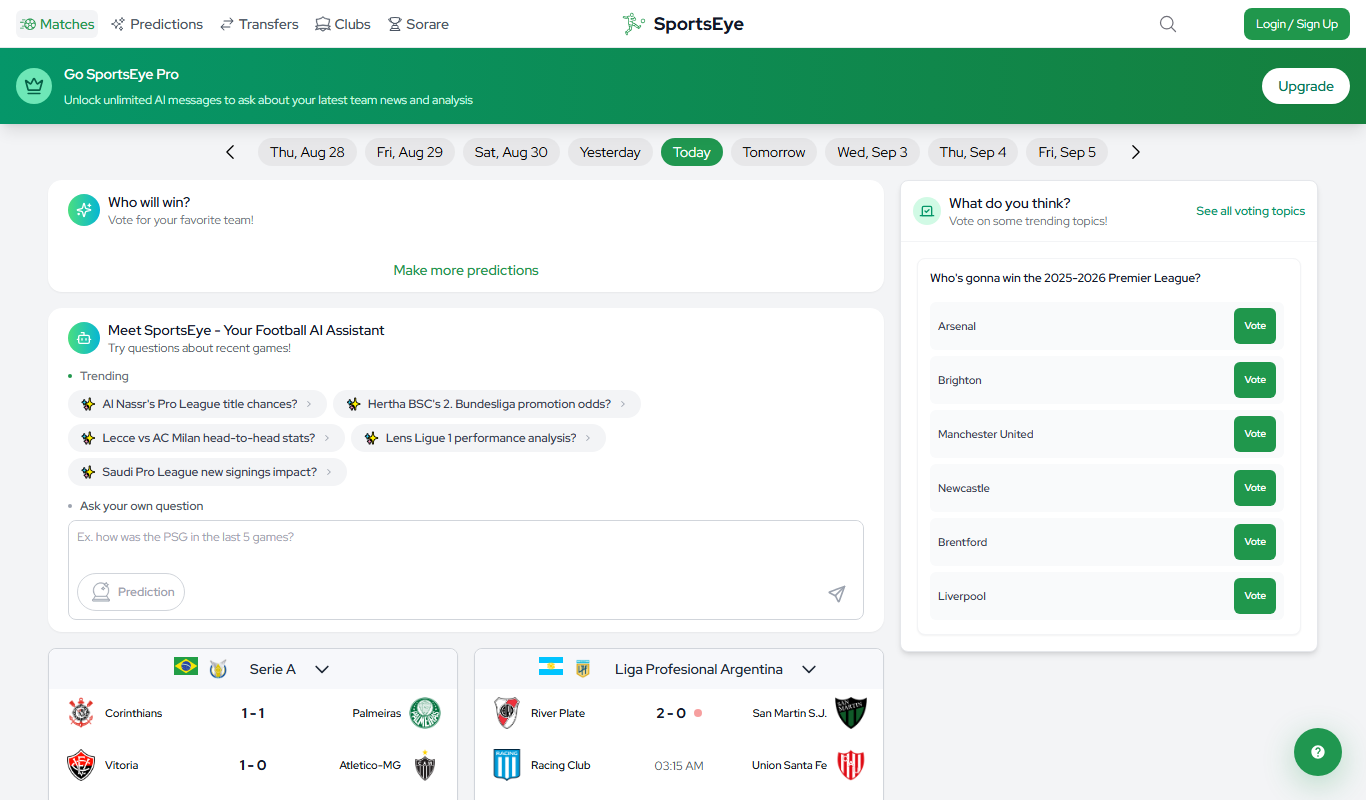The width and height of the screenshot is (1366, 800).
Task: Select Fri, Aug 29 date
Action: pos(410,152)
